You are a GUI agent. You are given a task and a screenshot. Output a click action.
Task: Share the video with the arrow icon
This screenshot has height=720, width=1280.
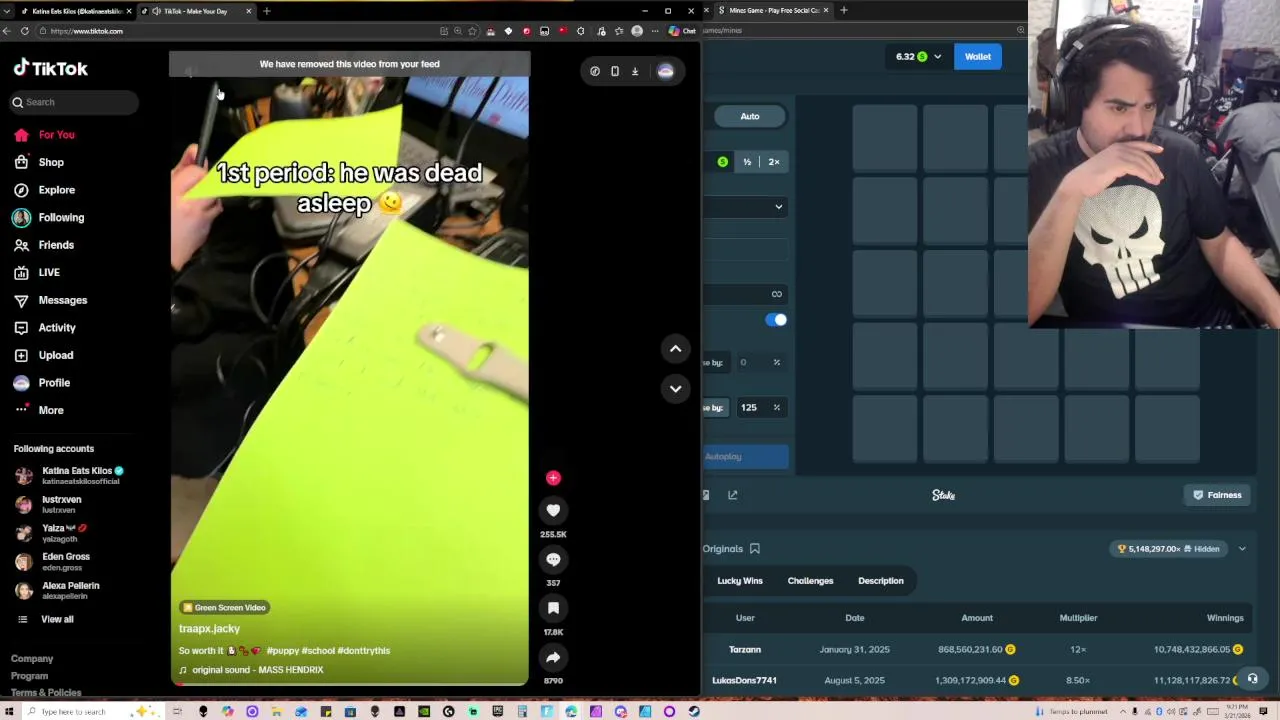553,657
